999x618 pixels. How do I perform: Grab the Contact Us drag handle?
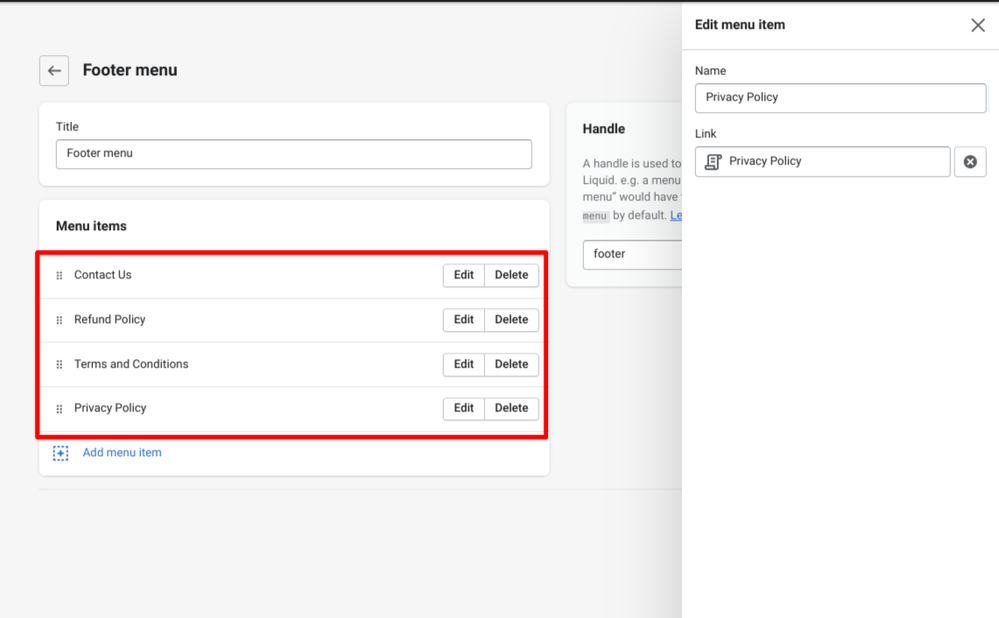pyautogui.click(x=59, y=275)
